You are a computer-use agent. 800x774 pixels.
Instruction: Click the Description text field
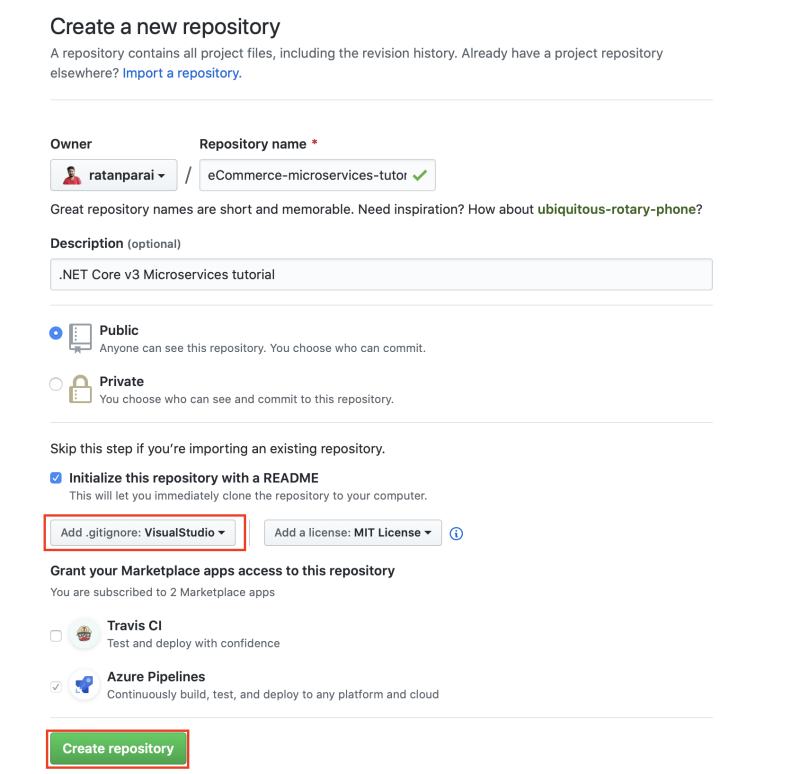[x=381, y=274]
